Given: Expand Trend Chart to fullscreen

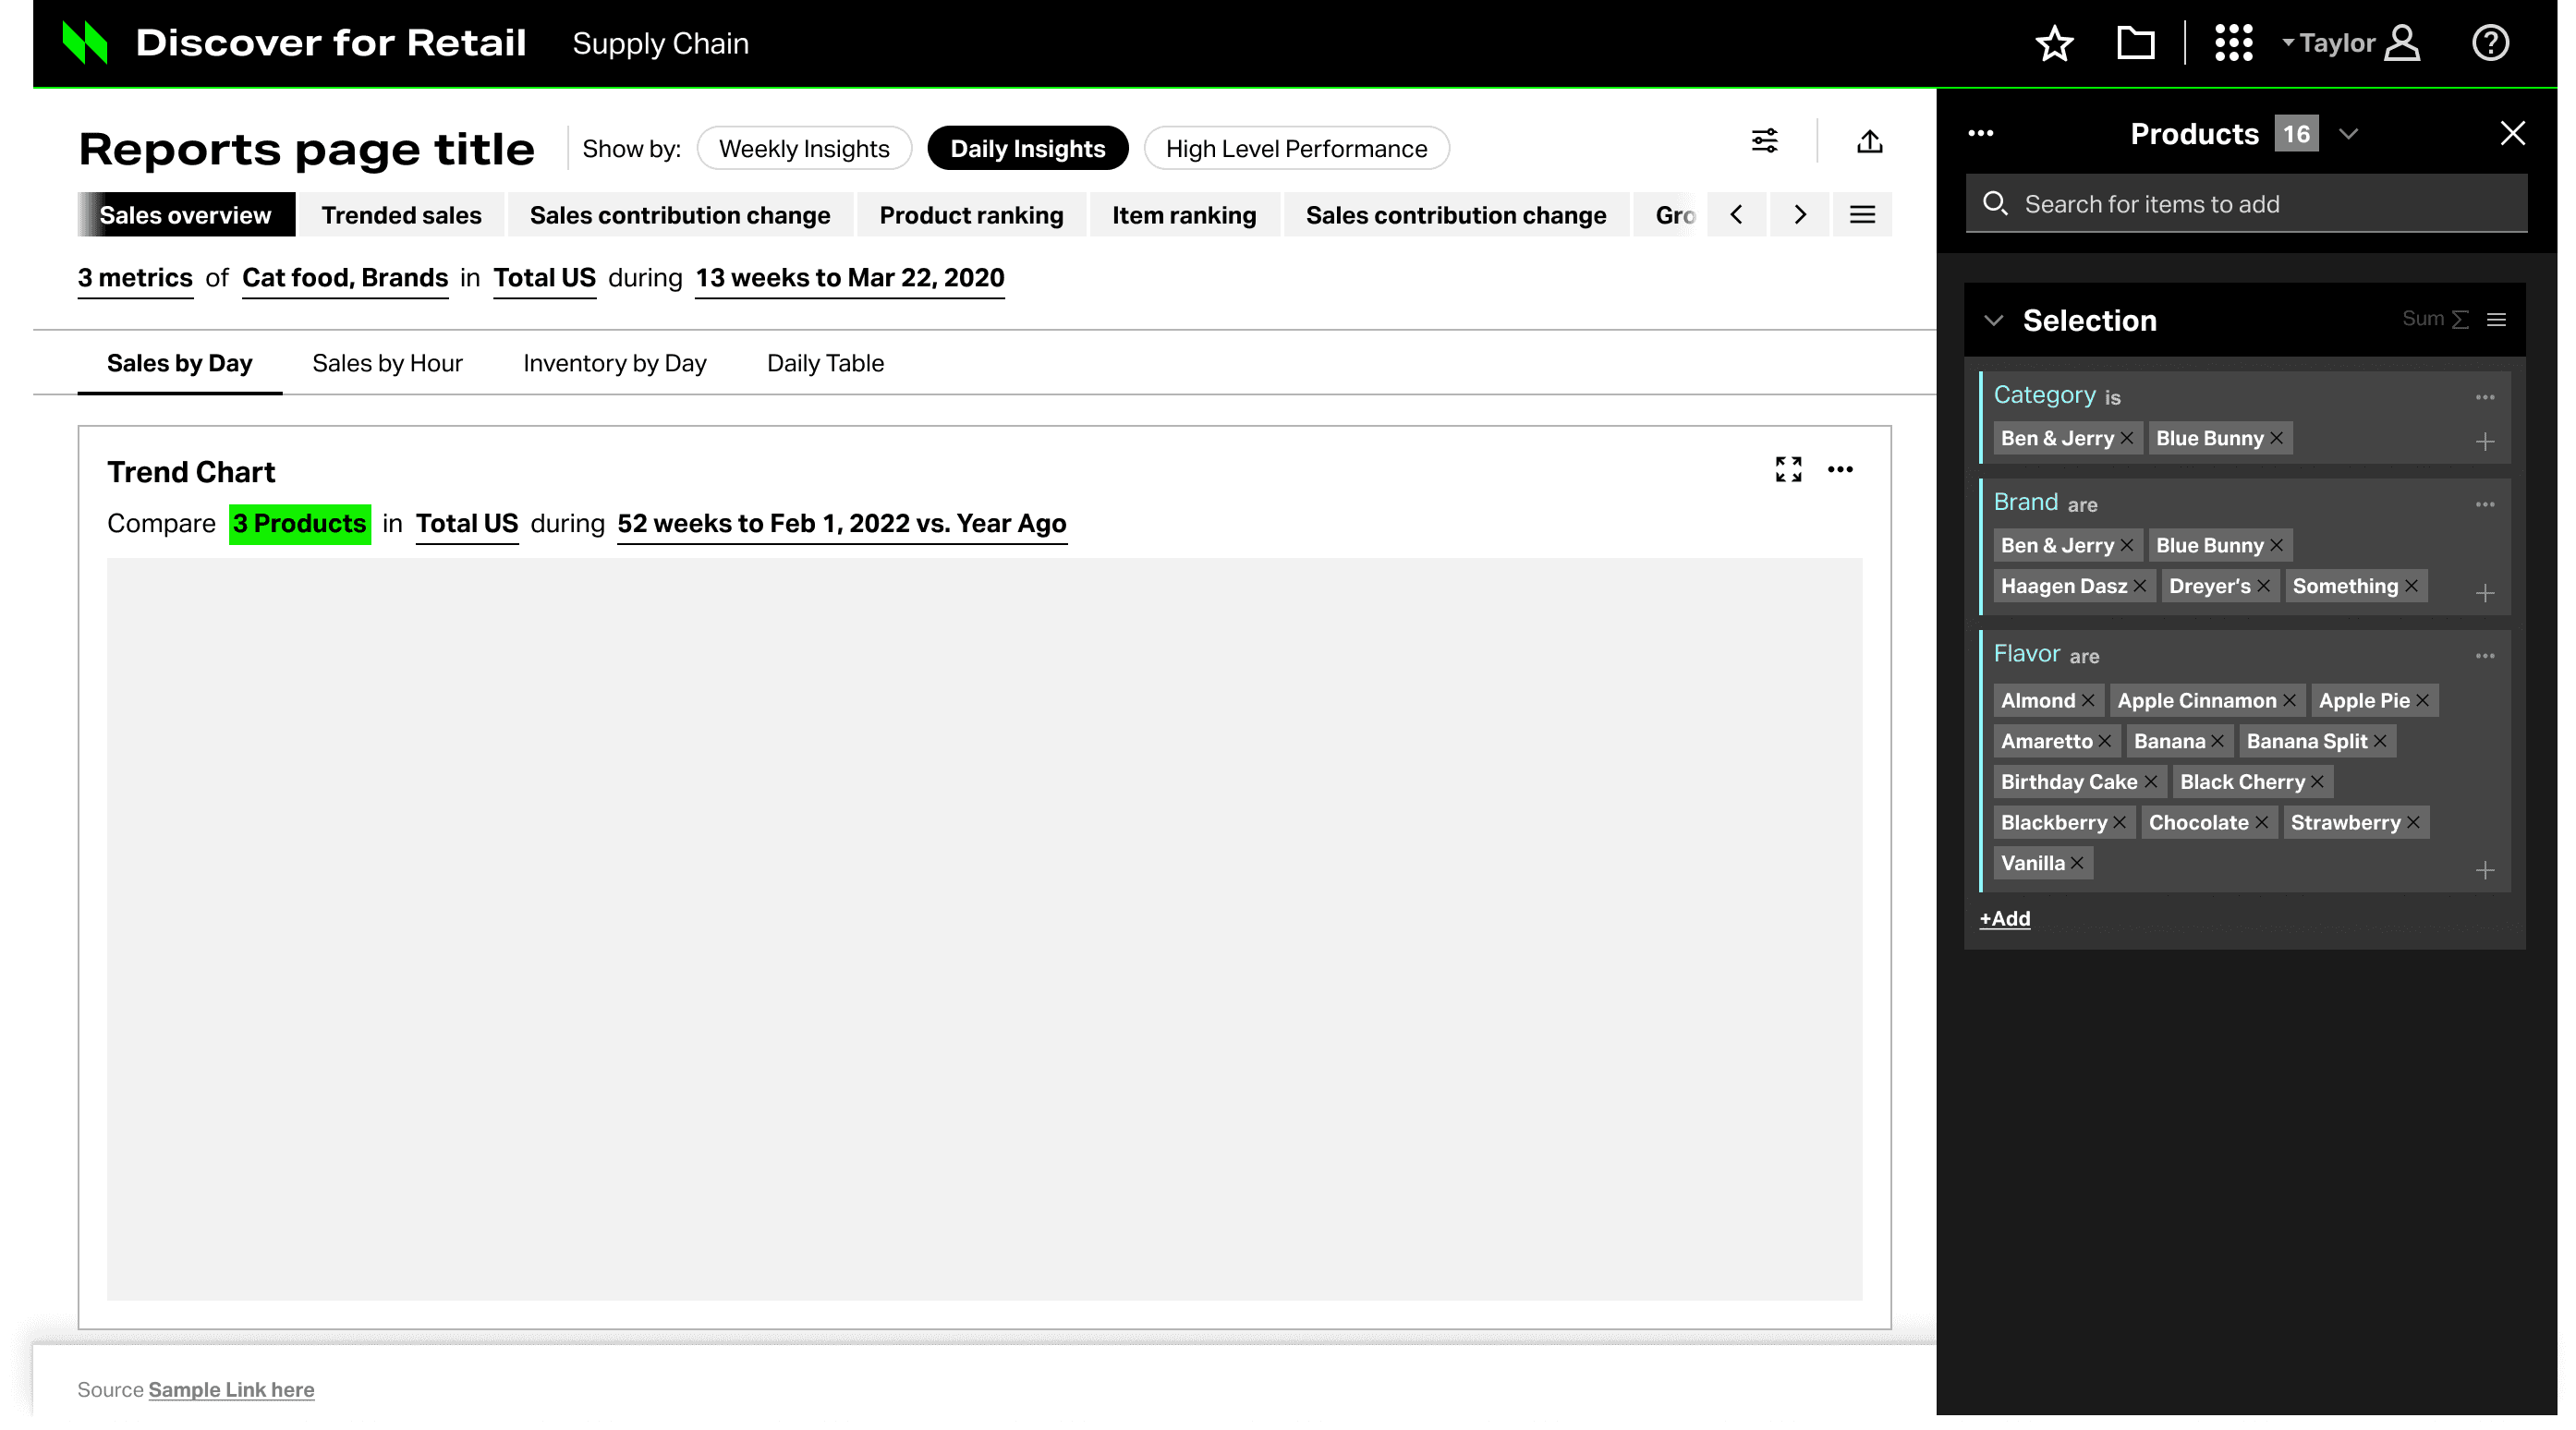Looking at the screenshot, I should point(1788,469).
